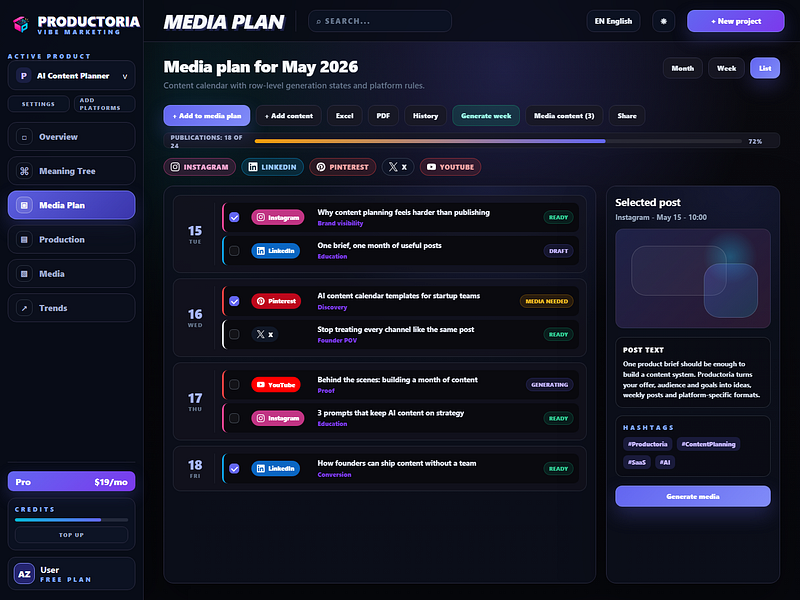Image resolution: width=800 pixels, height=600 pixels.
Task: Check the YouTube 'Behind the scenes' post checkbox
Action: (234, 385)
